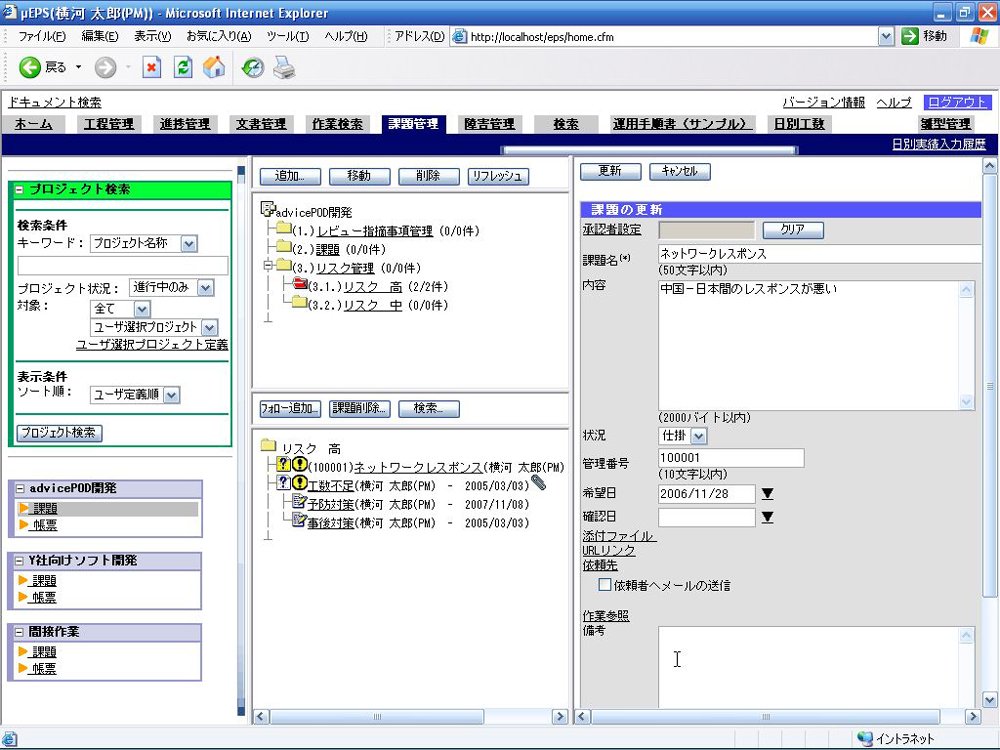1000x750 pixels.
Task: Click orange arrow next to Y社向けソフト開発 帳票
Action: tap(24, 597)
